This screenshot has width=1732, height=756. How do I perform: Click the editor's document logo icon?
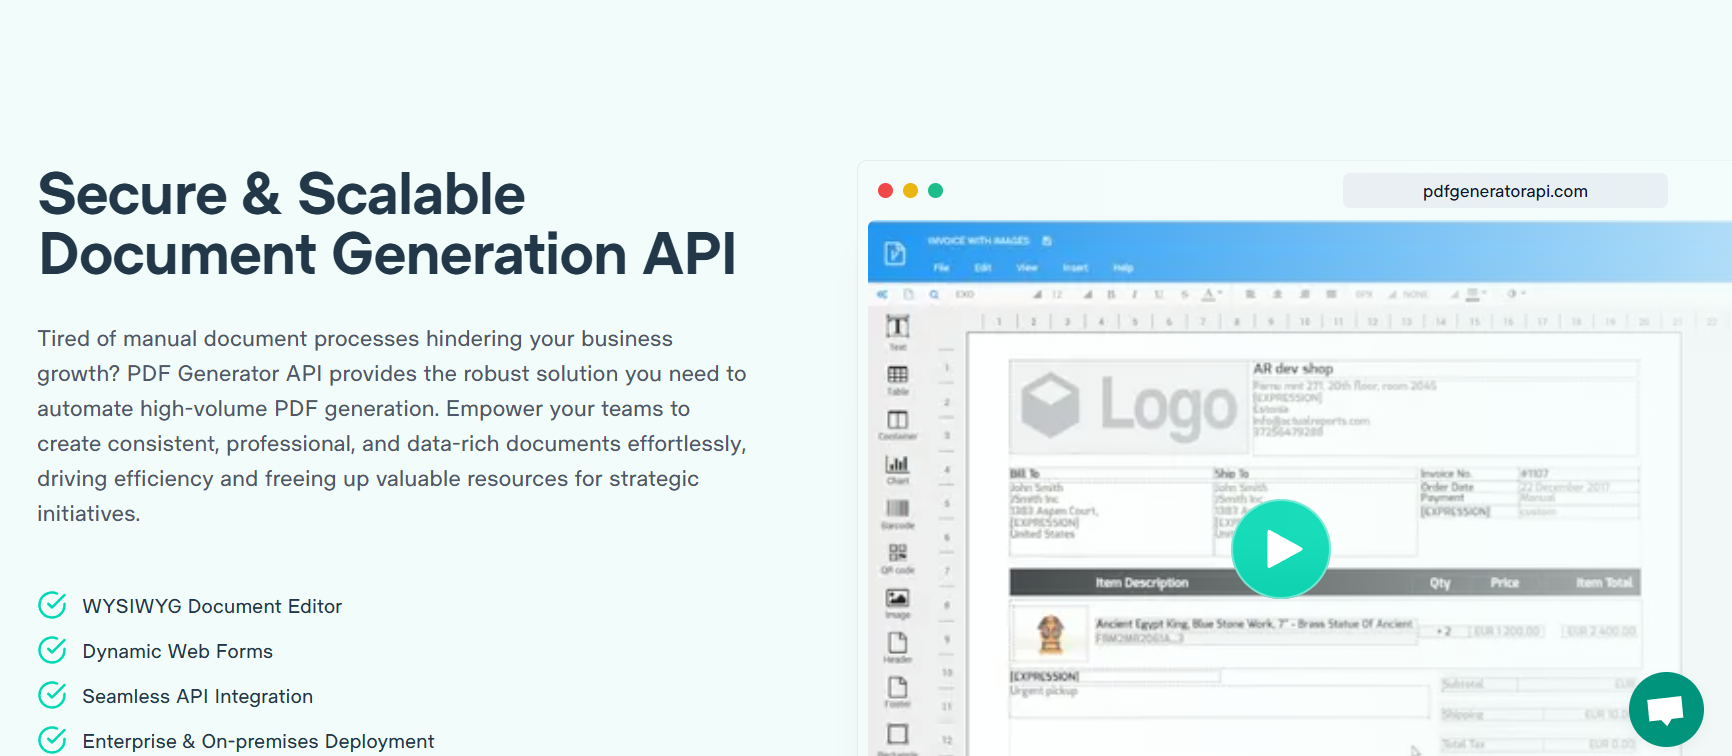[895, 253]
